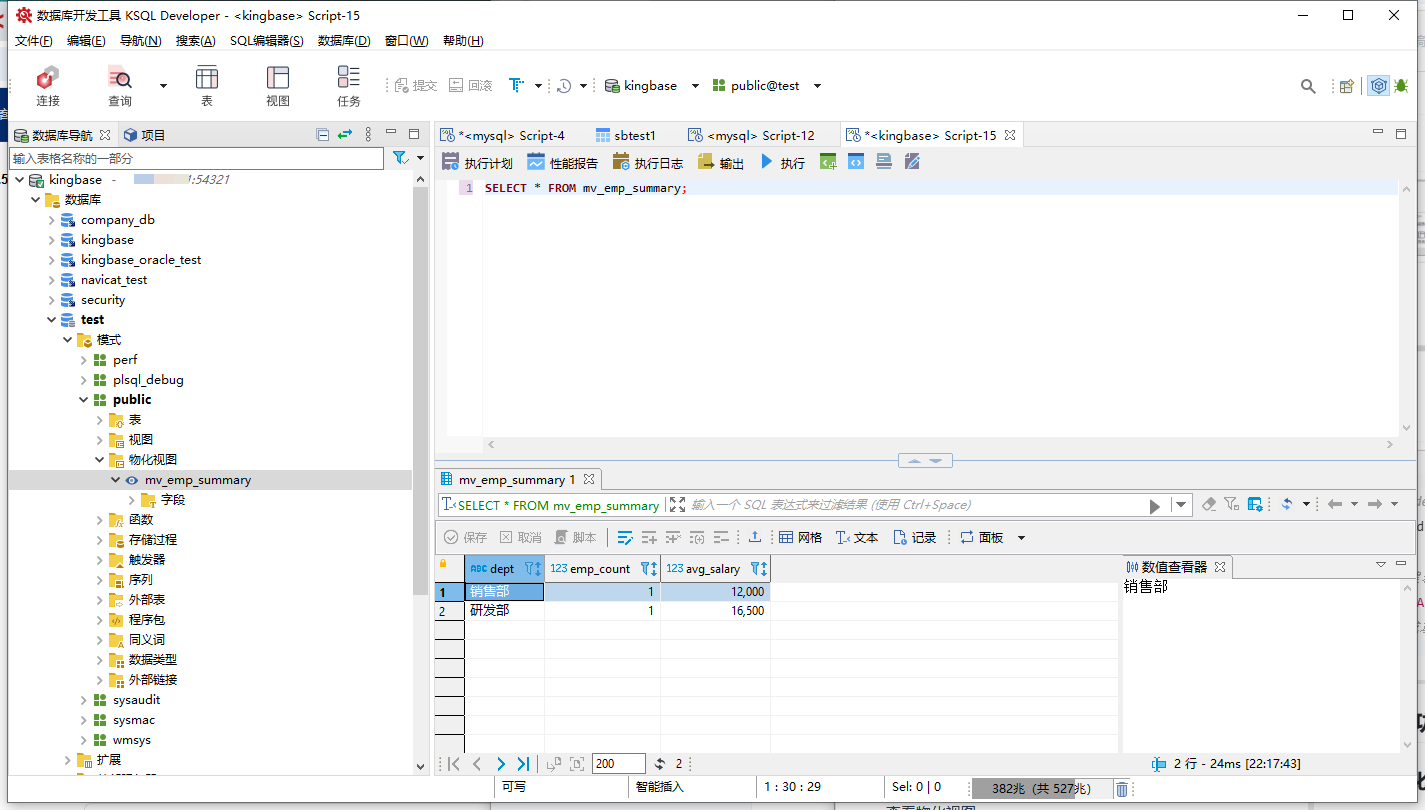Image resolution: width=1425 pixels, height=810 pixels.
Task: Switch to the <mysql> Script-12 tab
Action: [751, 135]
